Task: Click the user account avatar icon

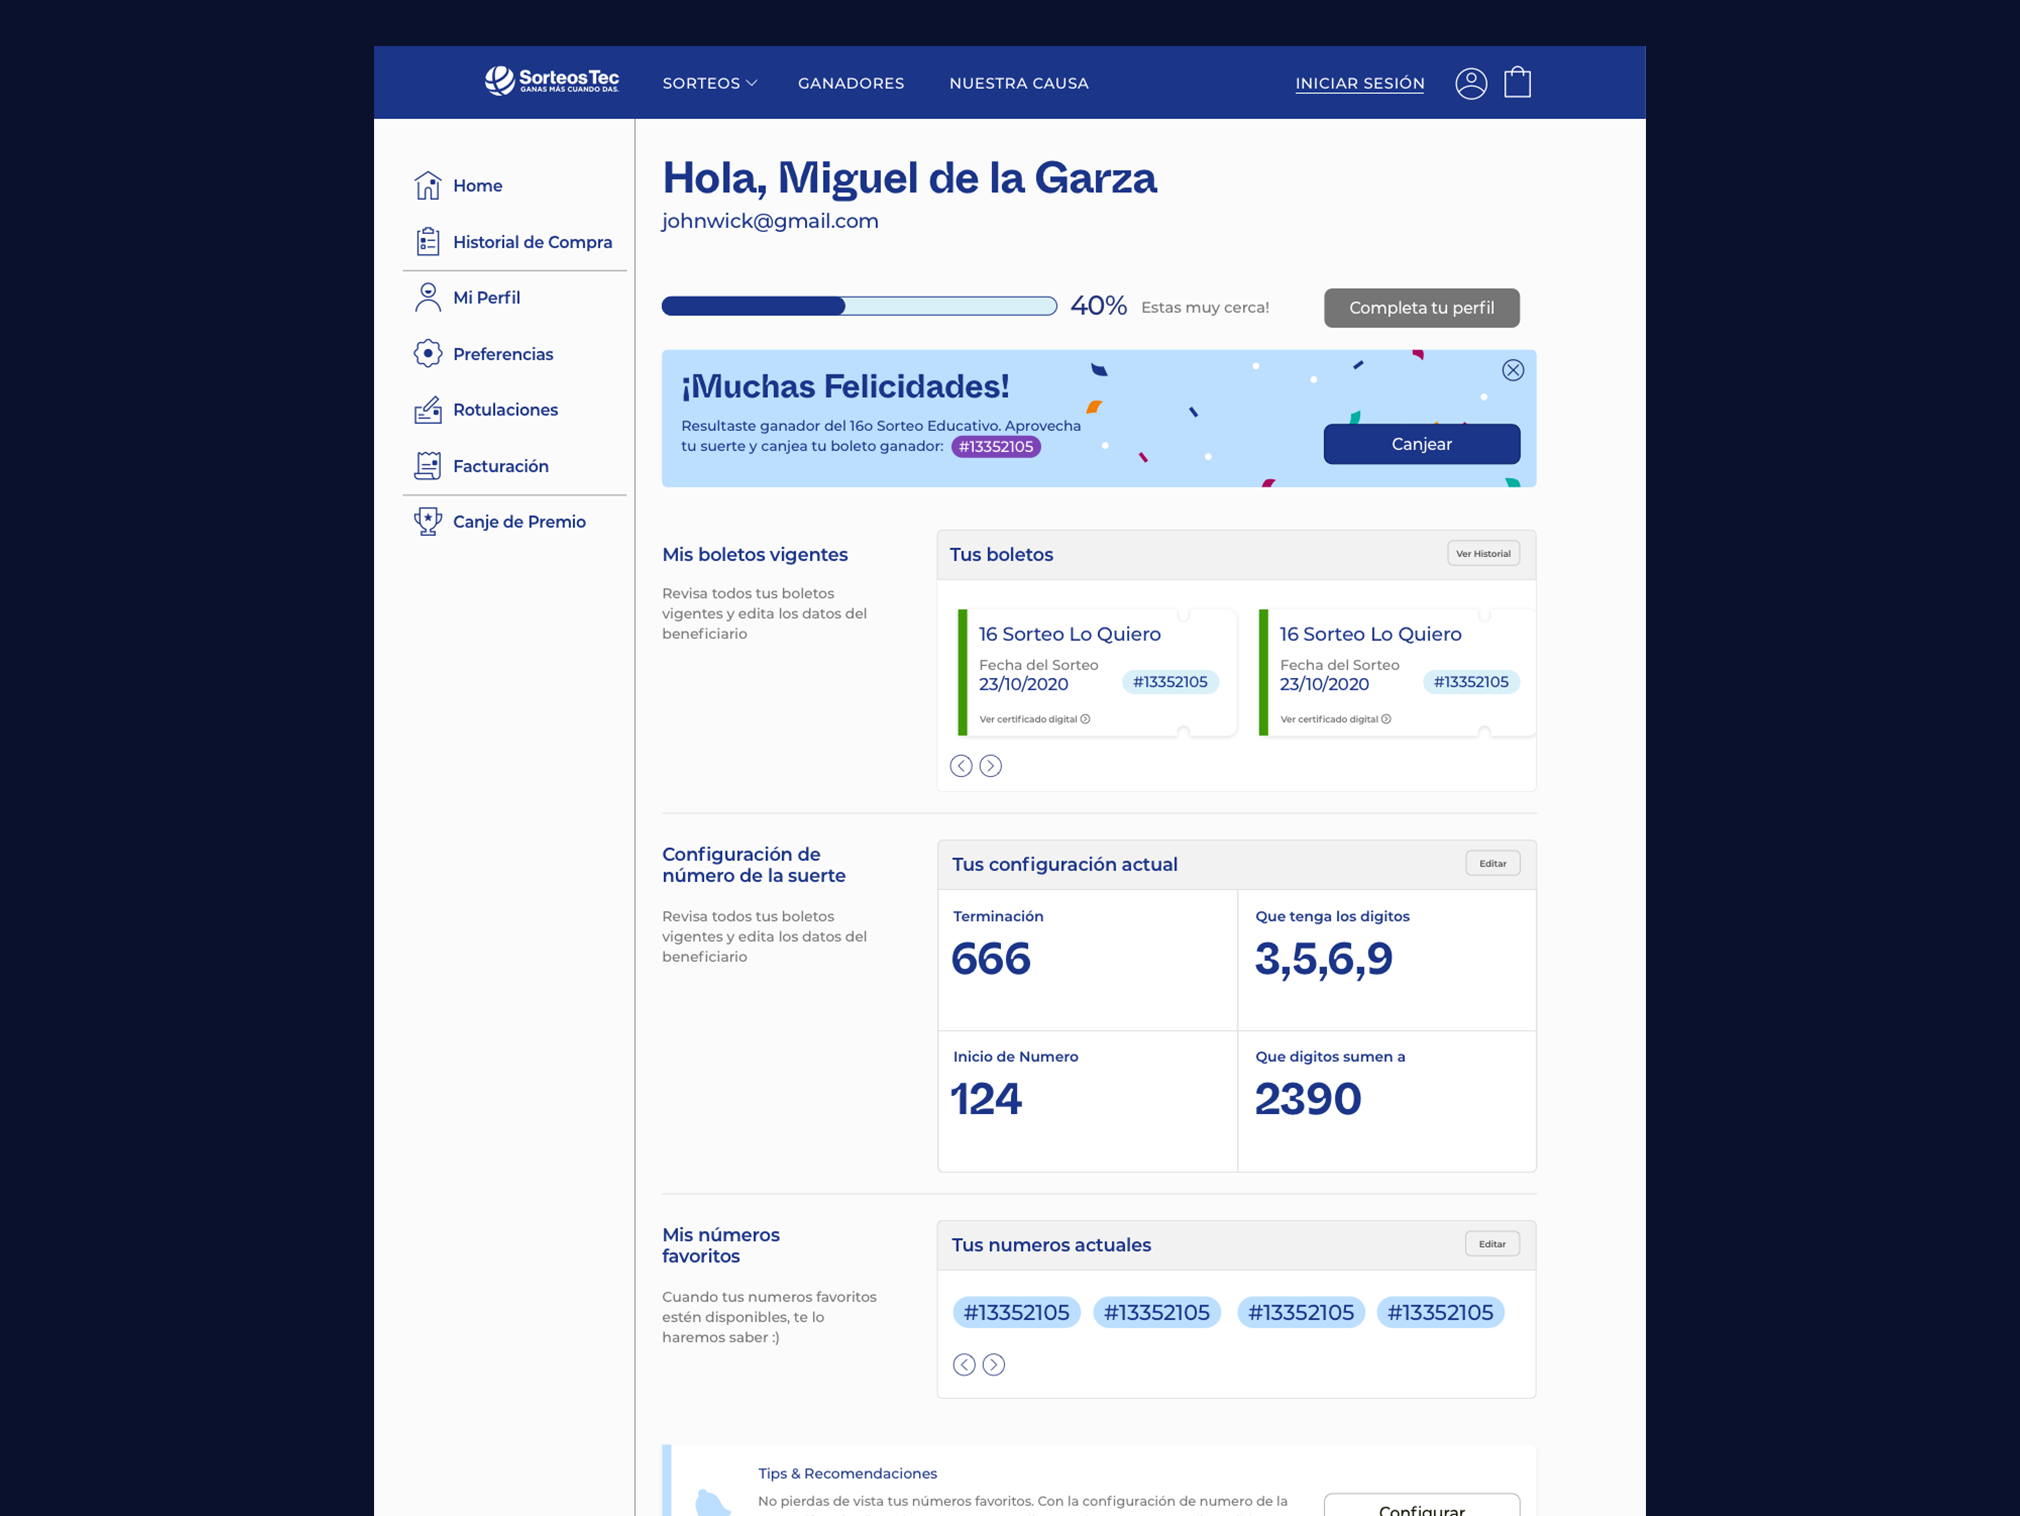Action: click(x=1470, y=83)
